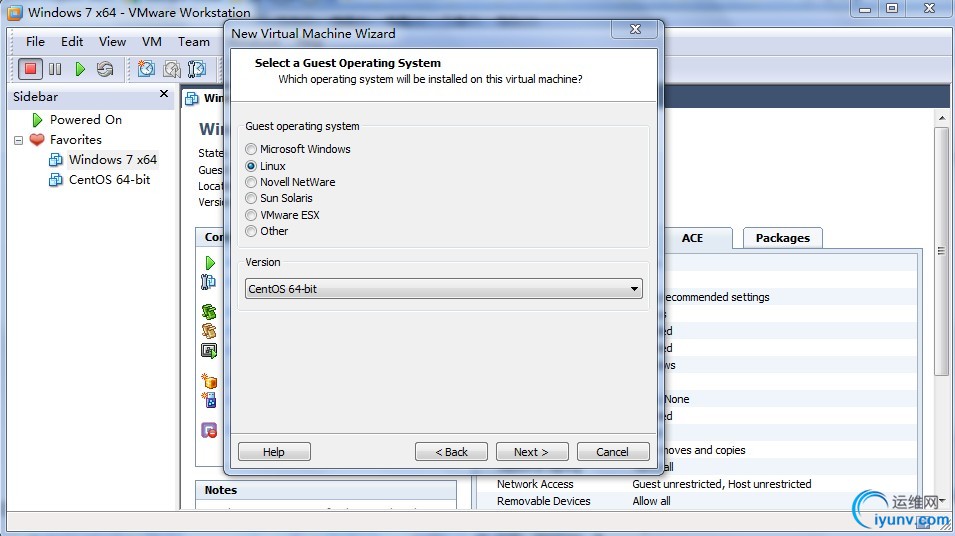
Task: Click the Reset toolbar icon
Action: coord(105,69)
